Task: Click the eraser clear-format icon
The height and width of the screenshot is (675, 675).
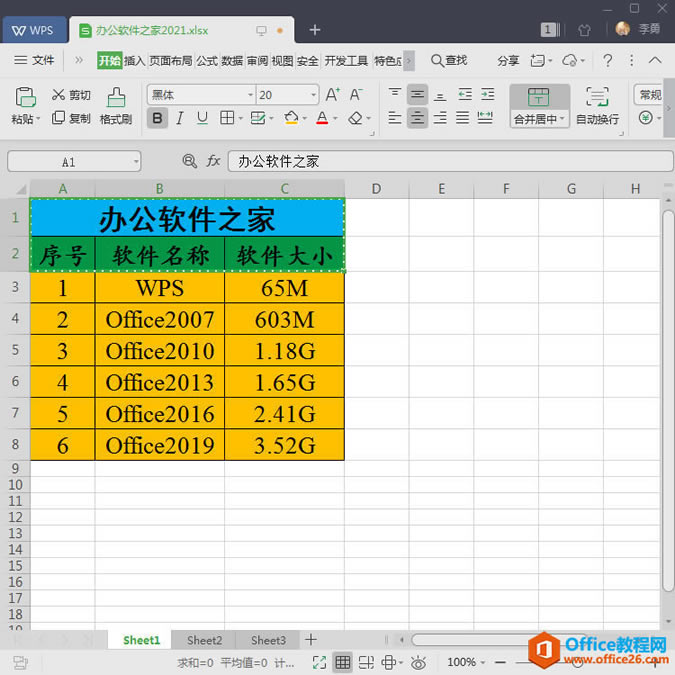Action: 356,118
